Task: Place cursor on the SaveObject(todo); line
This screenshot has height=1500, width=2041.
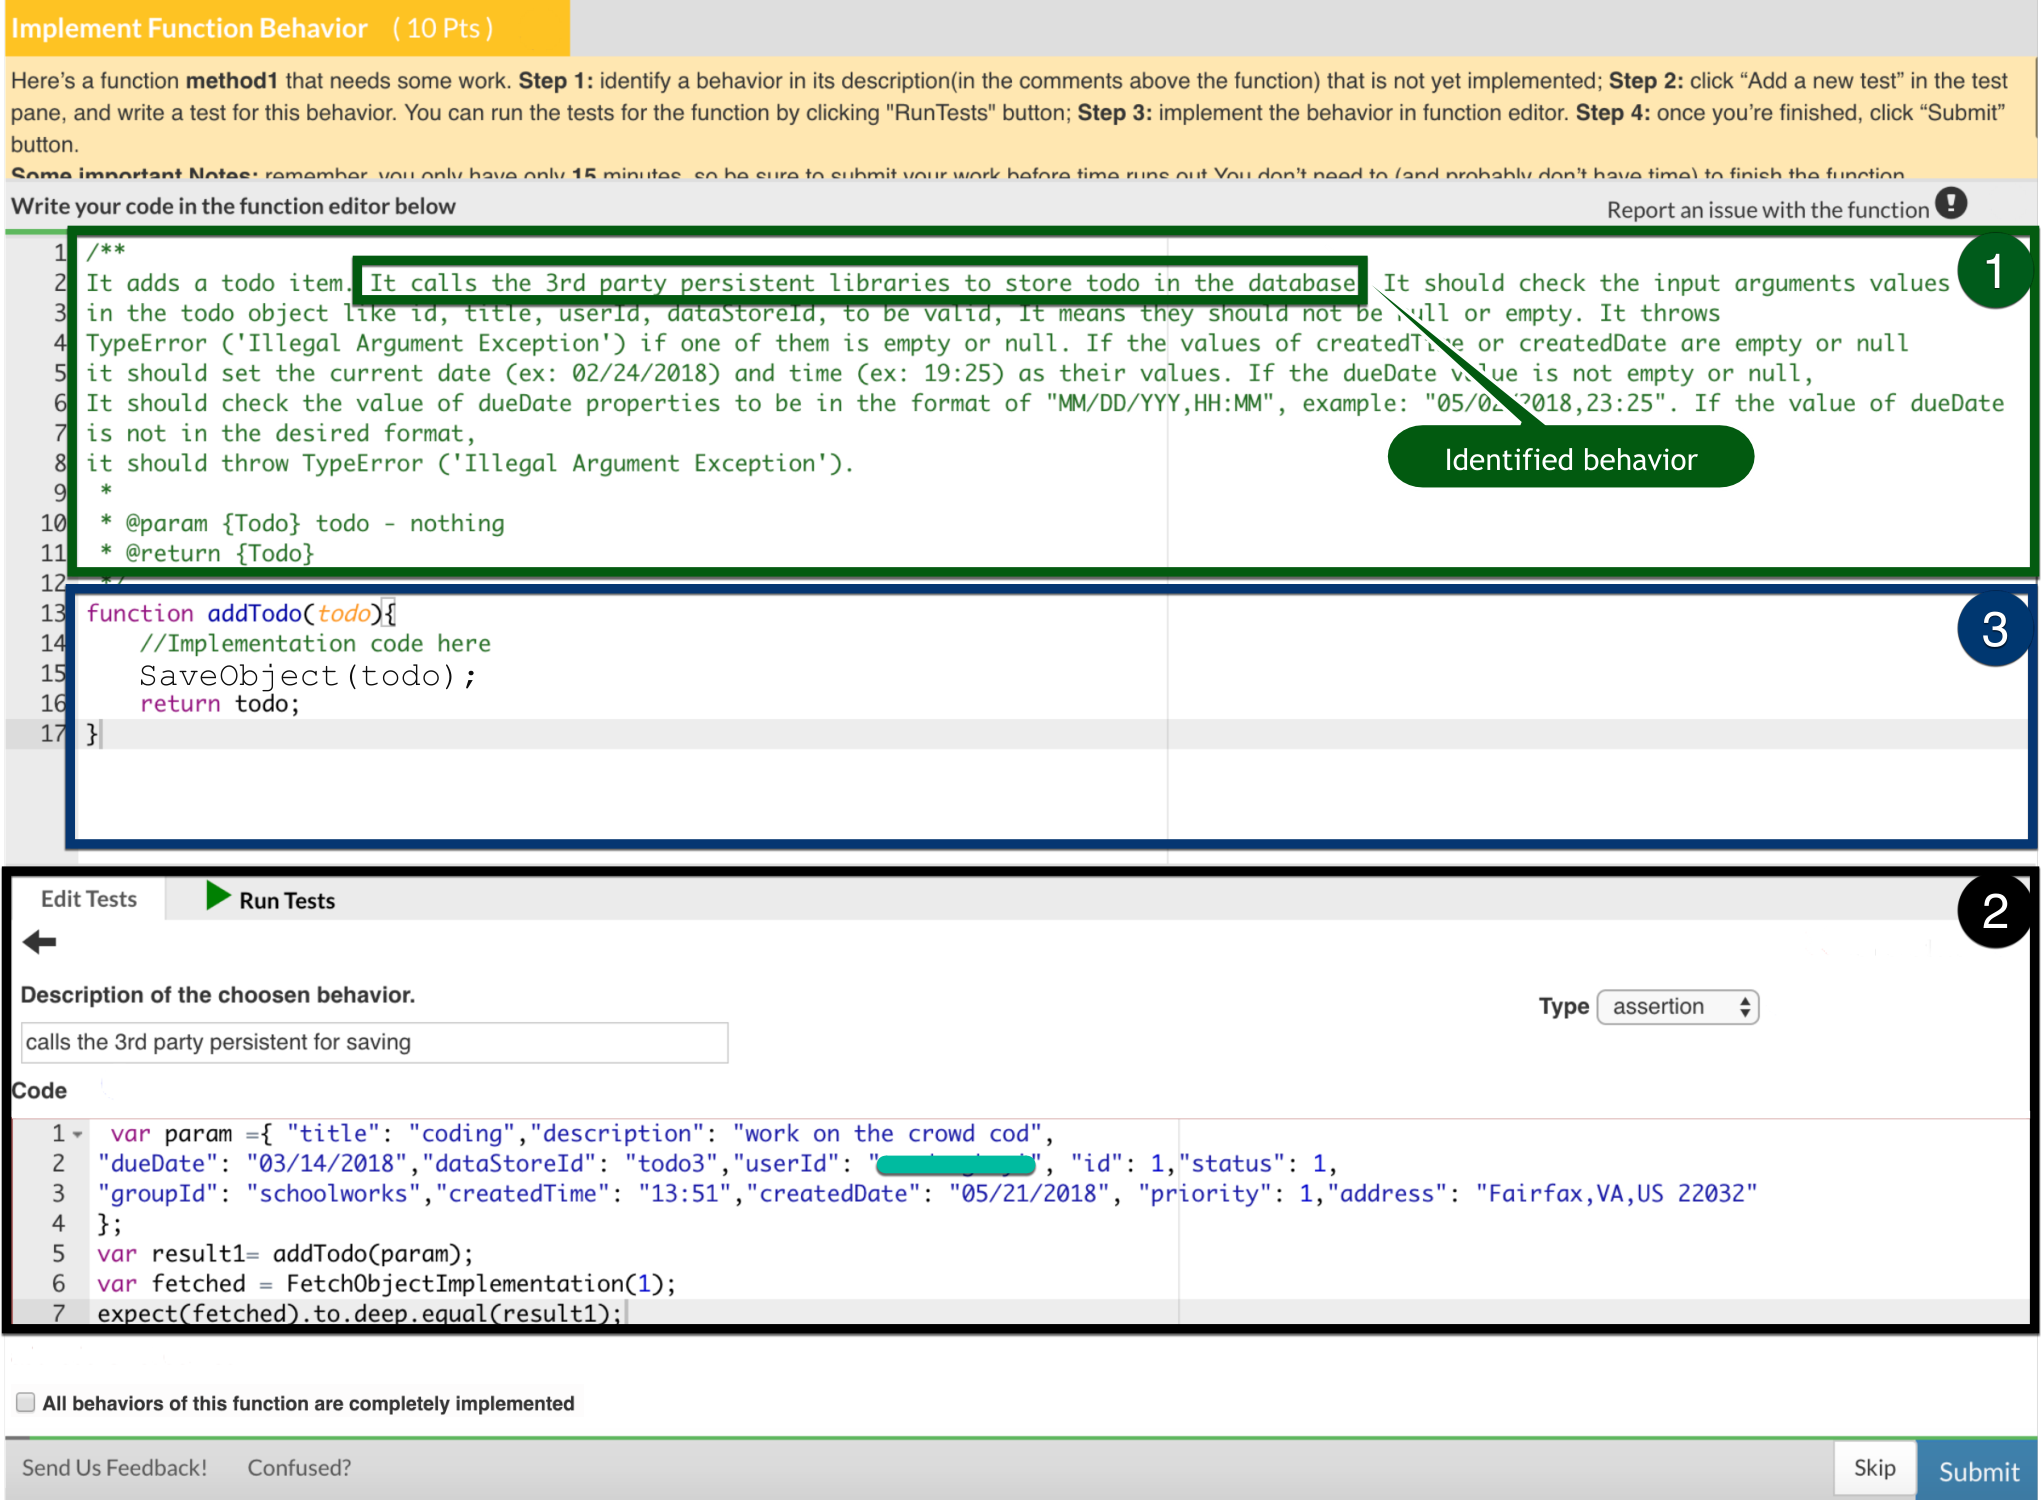Action: (307, 676)
